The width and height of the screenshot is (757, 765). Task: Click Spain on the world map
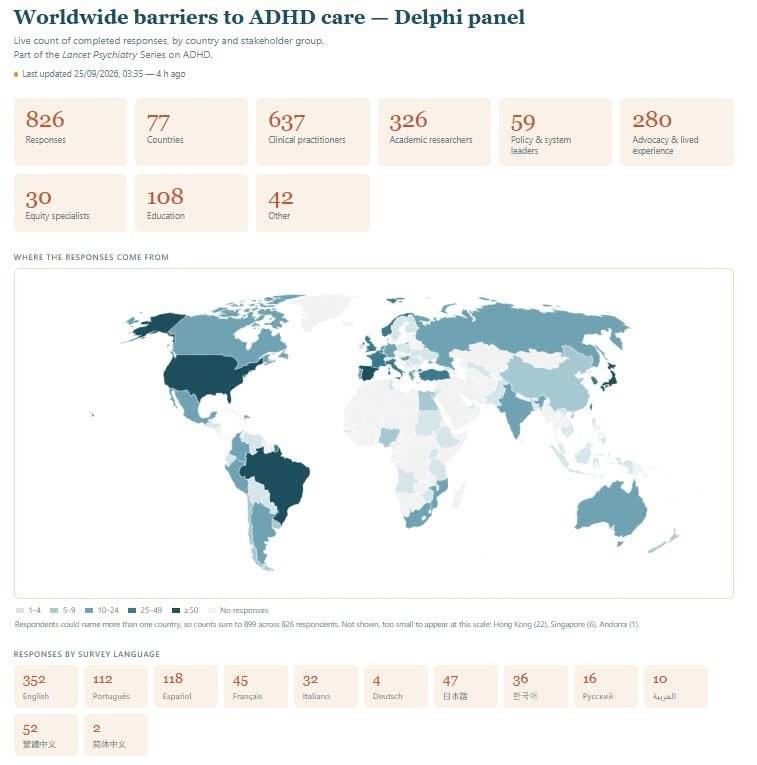tap(369, 373)
